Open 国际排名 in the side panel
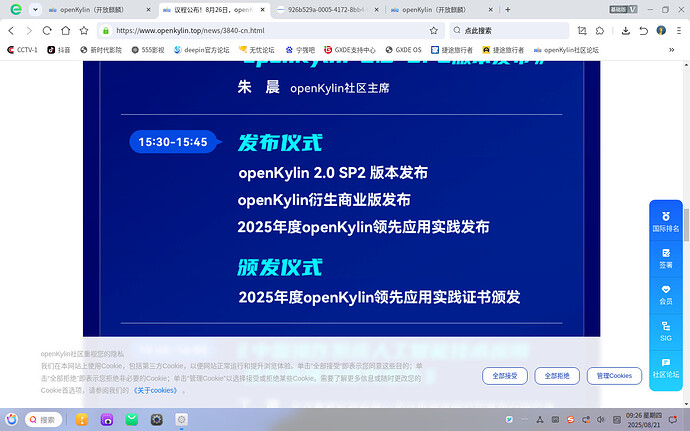The width and height of the screenshot is (690, 431). click(x=666, y=222)
